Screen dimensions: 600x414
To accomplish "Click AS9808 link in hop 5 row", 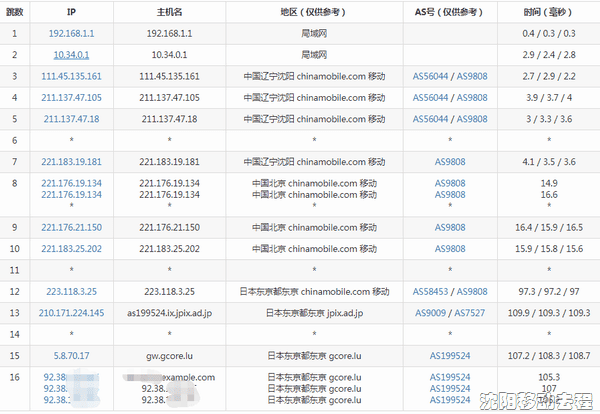I will 472,119.
